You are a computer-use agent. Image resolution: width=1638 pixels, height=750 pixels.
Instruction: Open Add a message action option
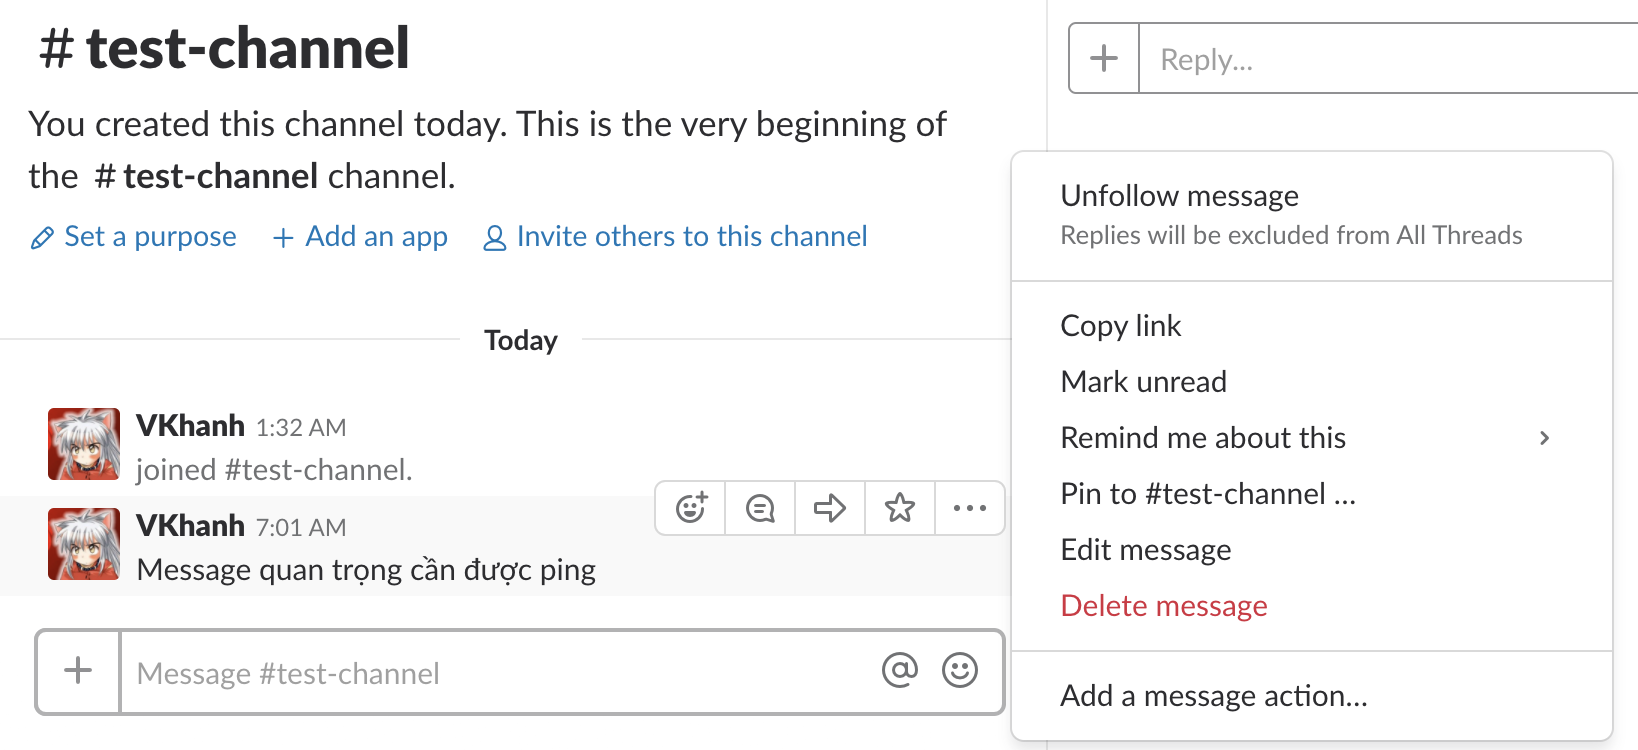pos(1213,696)
